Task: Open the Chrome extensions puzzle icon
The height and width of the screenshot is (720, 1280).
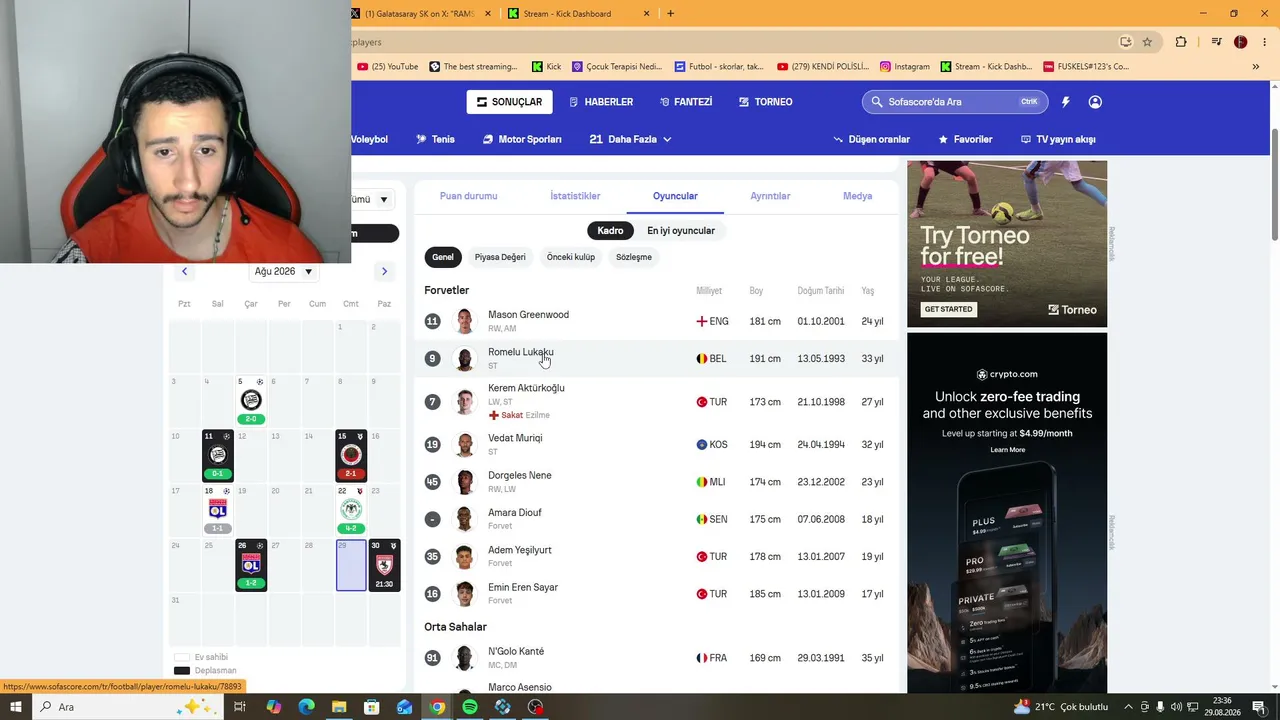Action: point(1181,42)
